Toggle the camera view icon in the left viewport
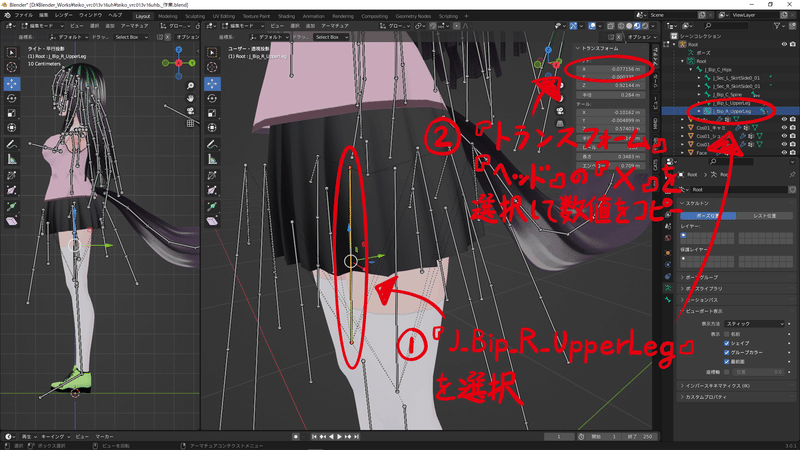Image resolution: width=800 pixels, height=450 pixels. point(190,111)
